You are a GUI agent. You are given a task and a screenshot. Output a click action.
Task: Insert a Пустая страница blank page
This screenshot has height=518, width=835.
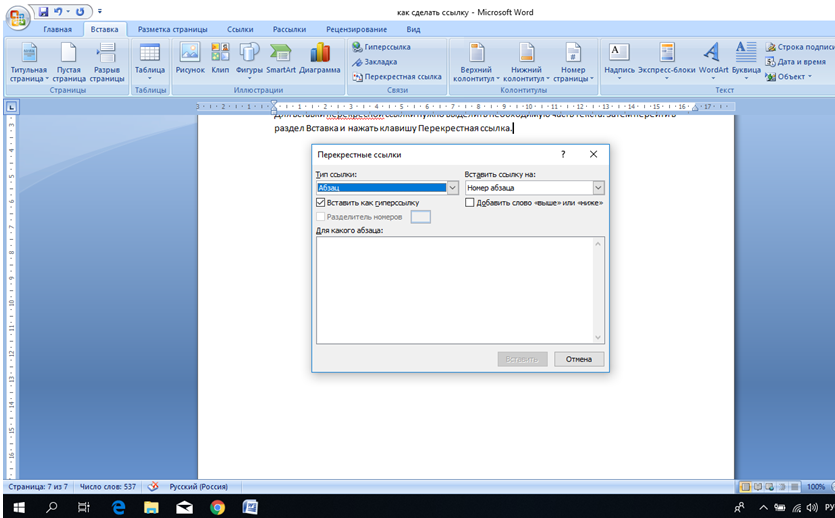pos(69,62)
